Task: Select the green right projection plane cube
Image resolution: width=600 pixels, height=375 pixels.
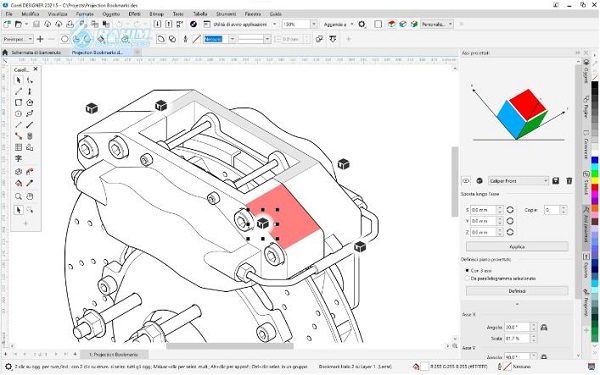Action: point(414,24)
